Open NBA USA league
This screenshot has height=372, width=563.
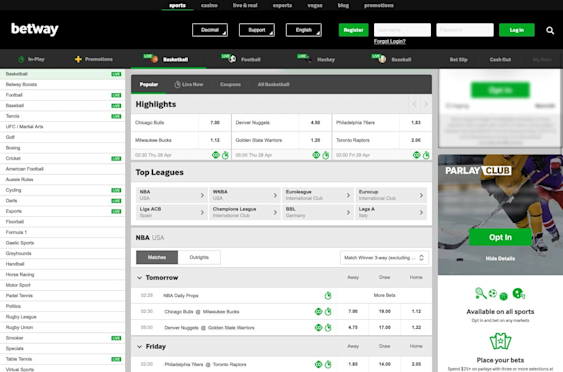click(172, 195)
